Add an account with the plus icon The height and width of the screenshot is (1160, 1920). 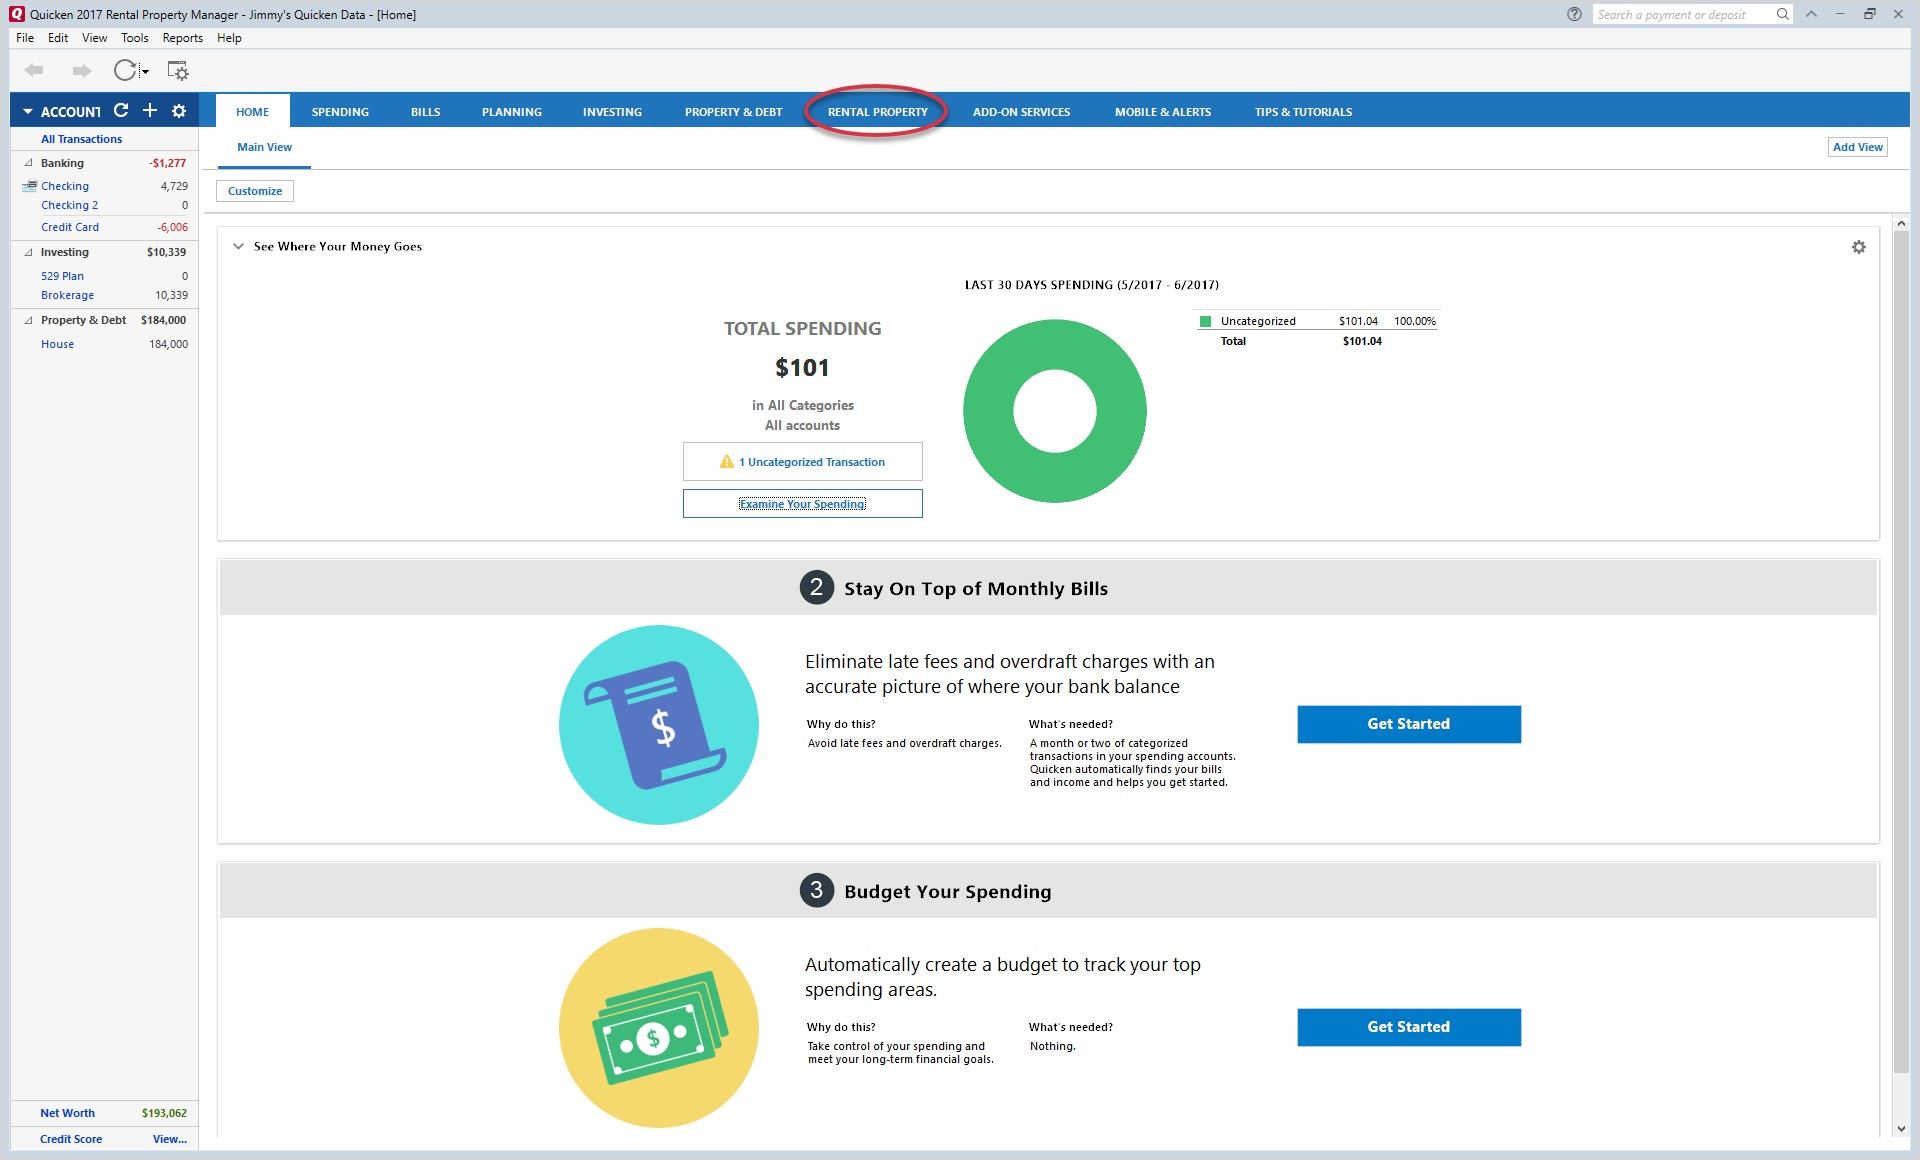pos(150,110)
